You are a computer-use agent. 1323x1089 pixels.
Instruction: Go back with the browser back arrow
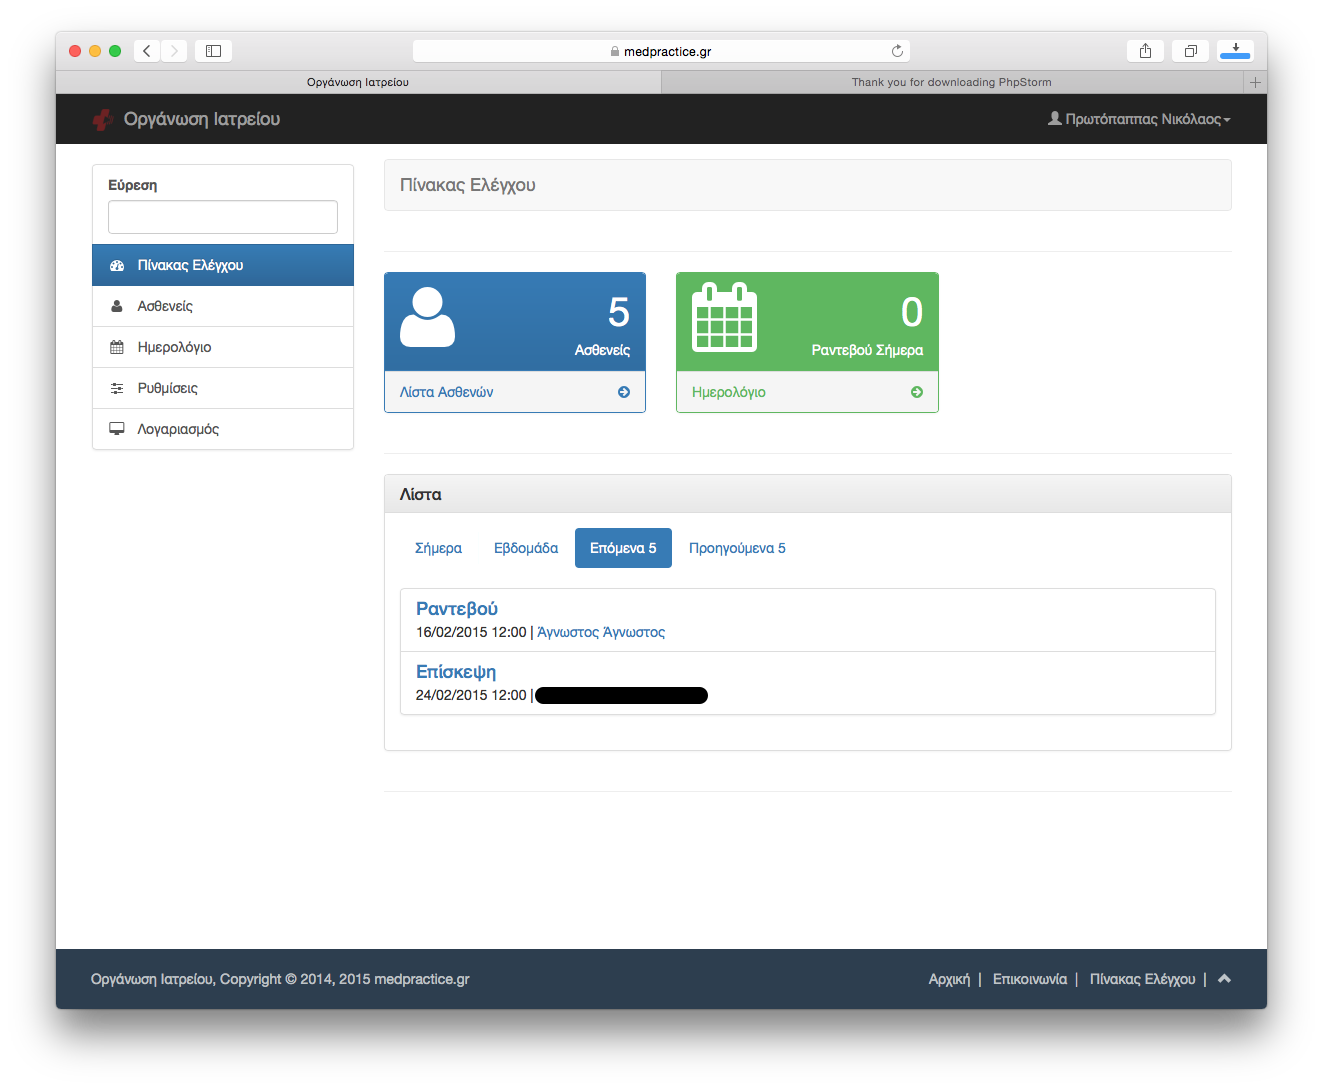tap(147, 51)
